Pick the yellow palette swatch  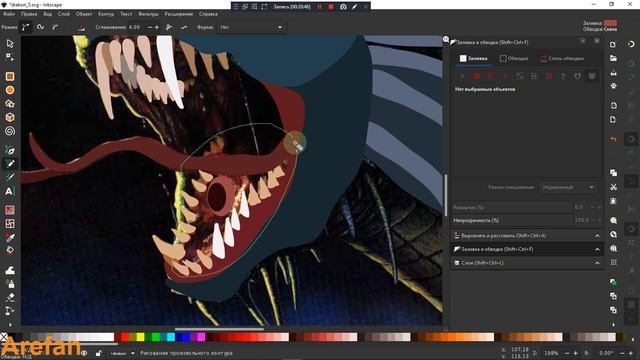tap(140, 337)
